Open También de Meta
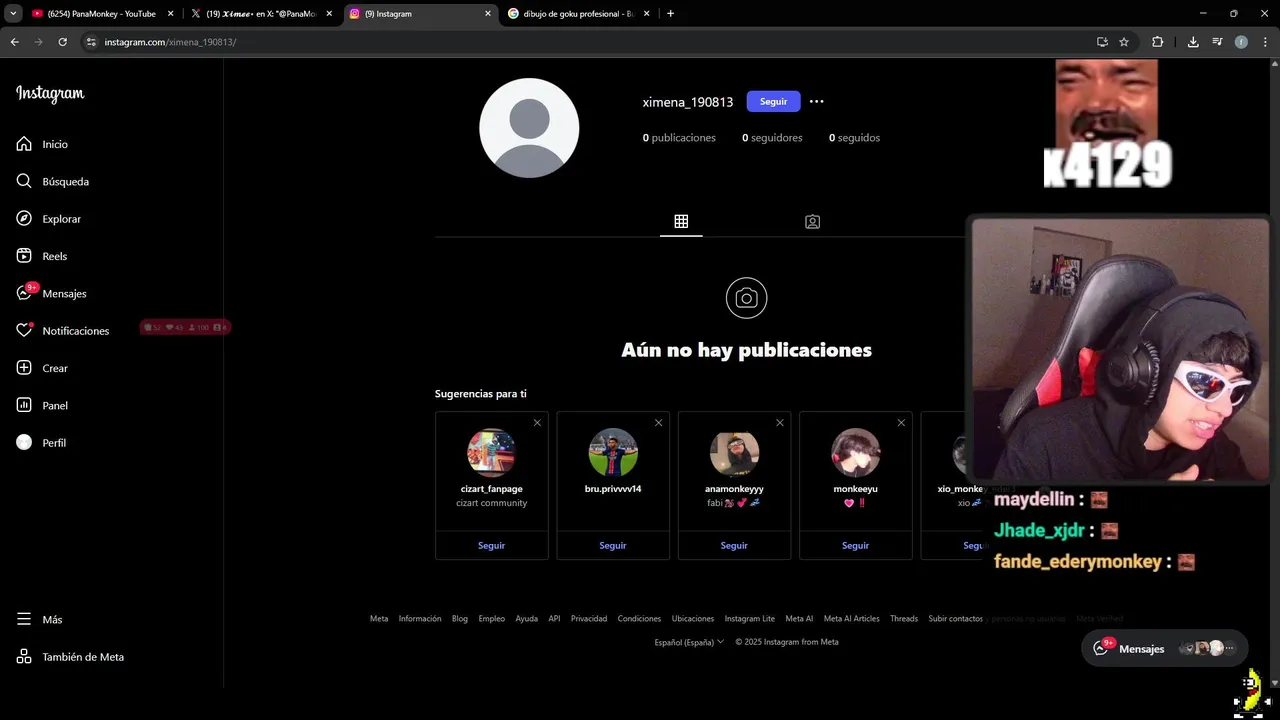This screenshot has height=720, width=1280. coord(70,657)
